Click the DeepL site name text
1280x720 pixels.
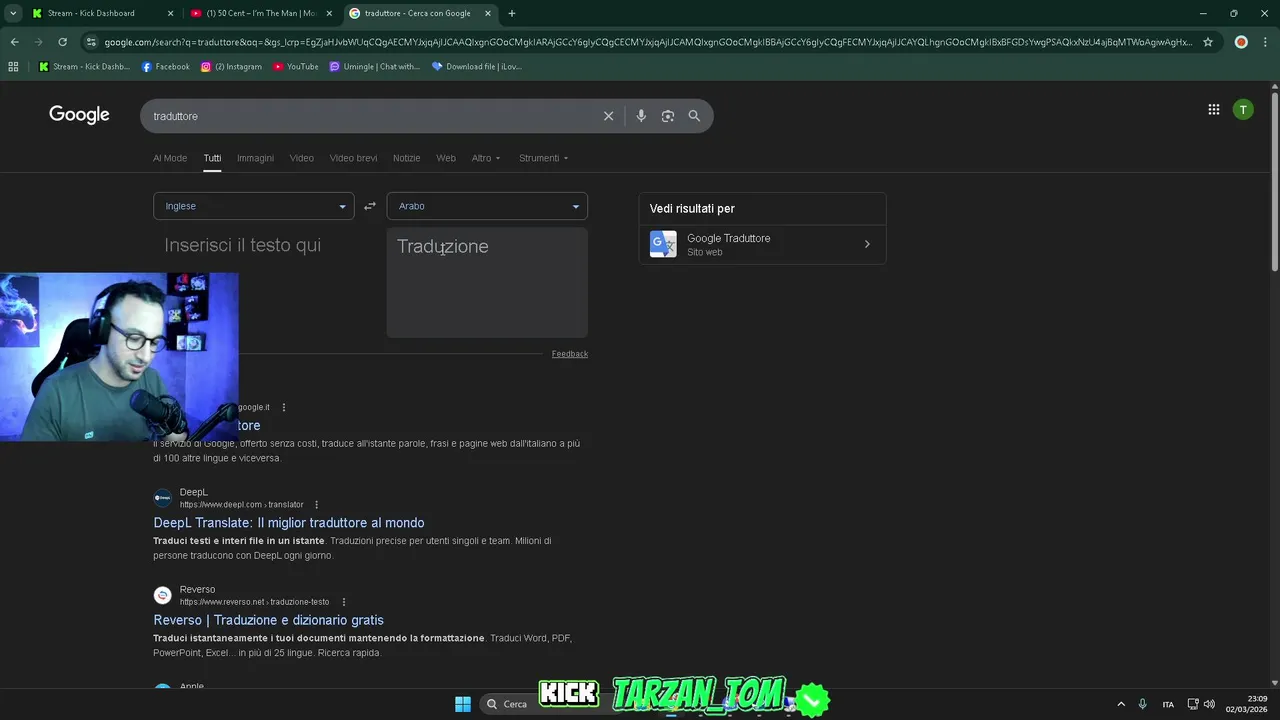coord(194,492)
